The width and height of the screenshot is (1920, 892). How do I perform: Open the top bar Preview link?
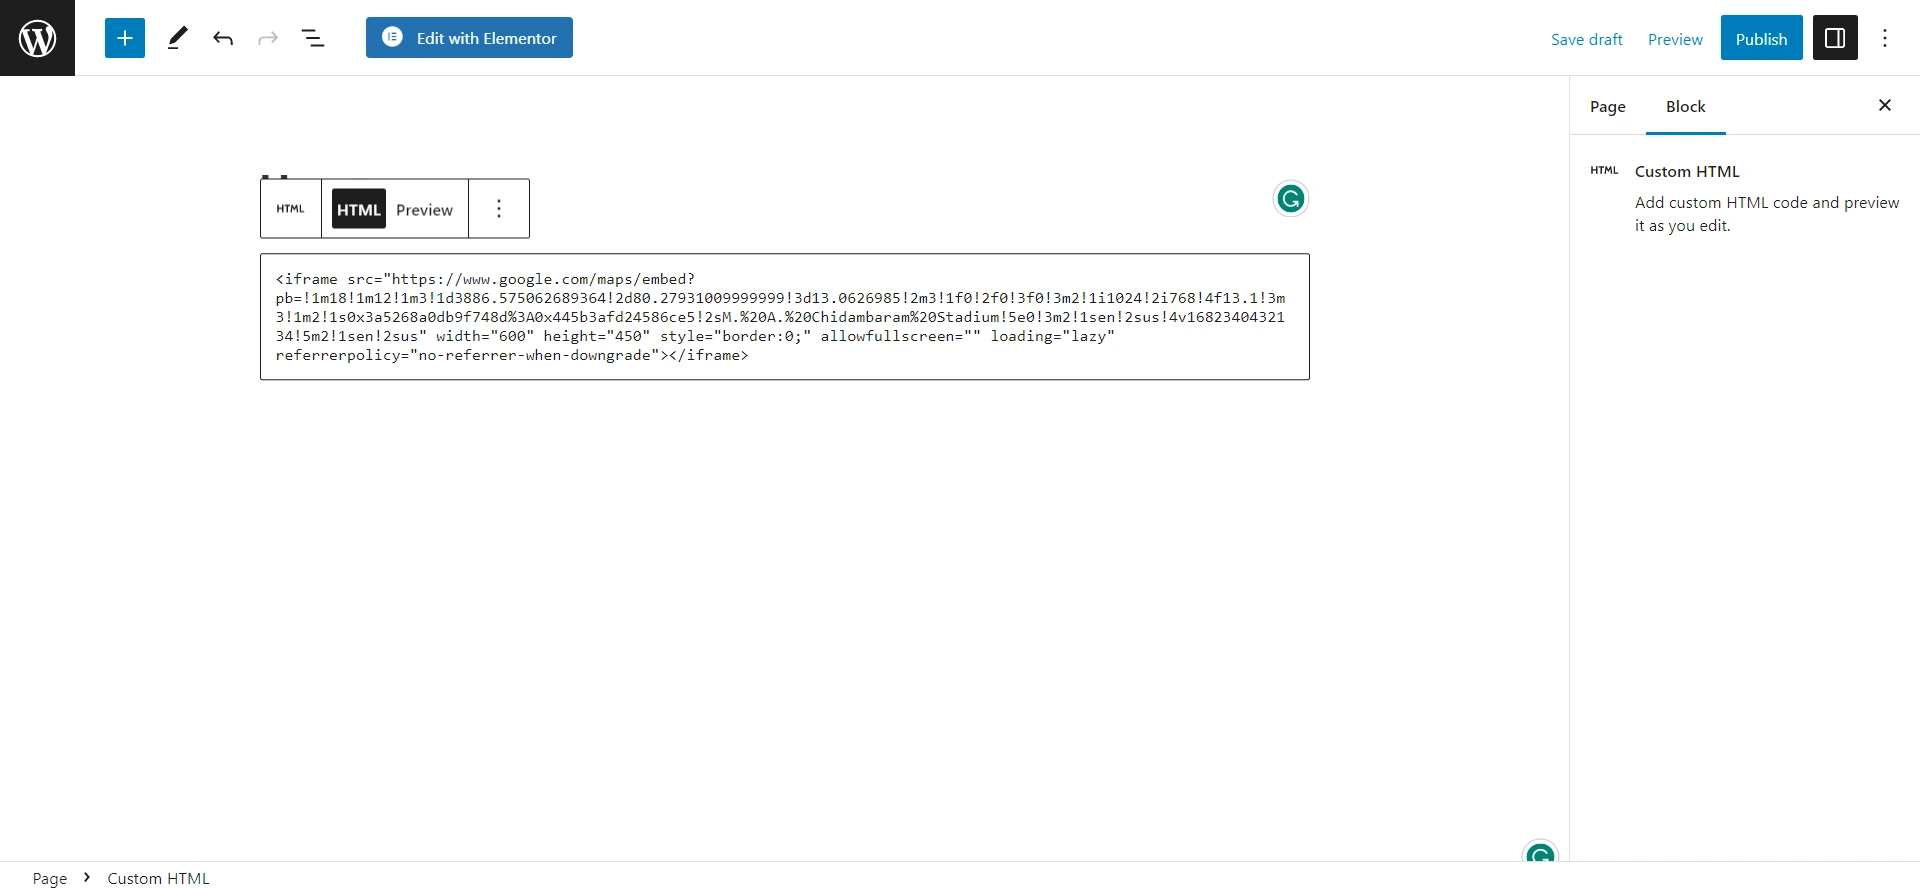pyautogui.click(x=1675, y=39)
